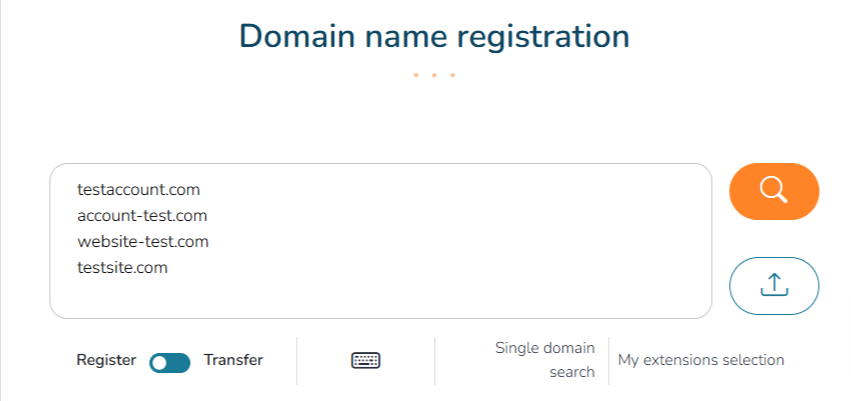Screen dimensions: 851x401
Task: Open the virtual keyboard icon
Action: [x=366, y=361]
